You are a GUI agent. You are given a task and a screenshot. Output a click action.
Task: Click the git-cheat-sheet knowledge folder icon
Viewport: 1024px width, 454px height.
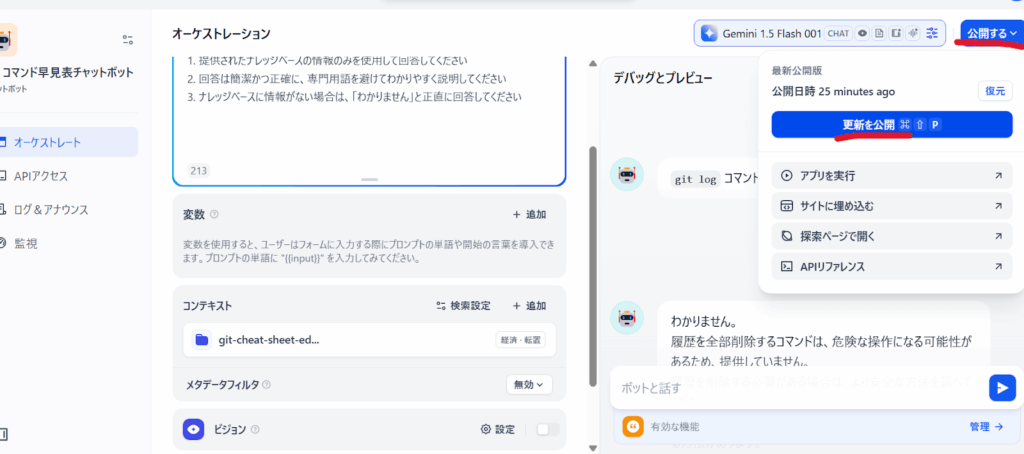[201, 339]
